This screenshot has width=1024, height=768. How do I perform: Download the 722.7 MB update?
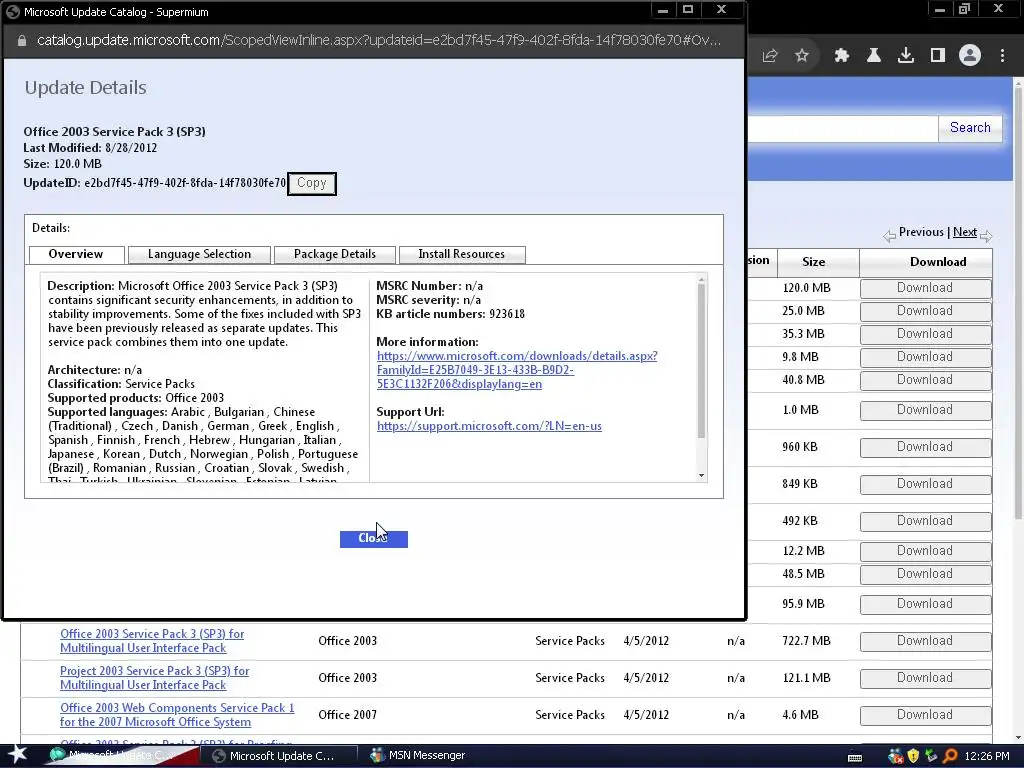pyautogui.click(x=925, y=641)
